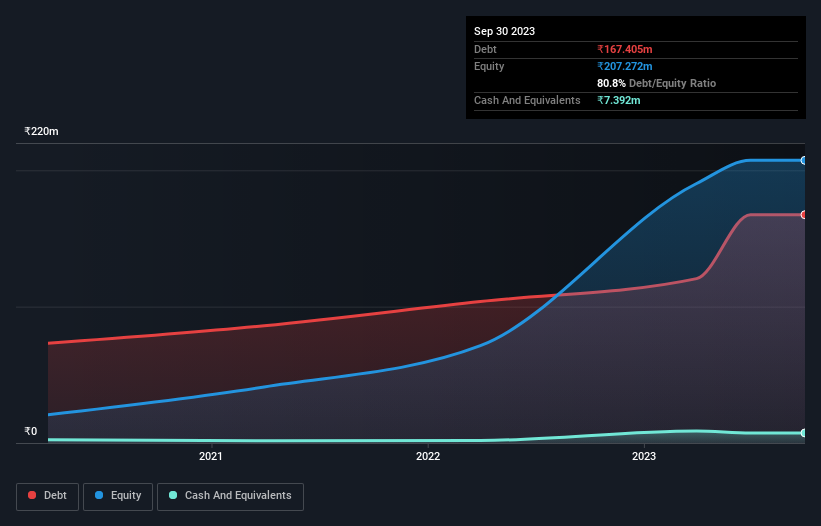This screenshot has width=821, height=526.
Task: Click Cash And Equivalents label in tooltip
Action: pos(527,100)
